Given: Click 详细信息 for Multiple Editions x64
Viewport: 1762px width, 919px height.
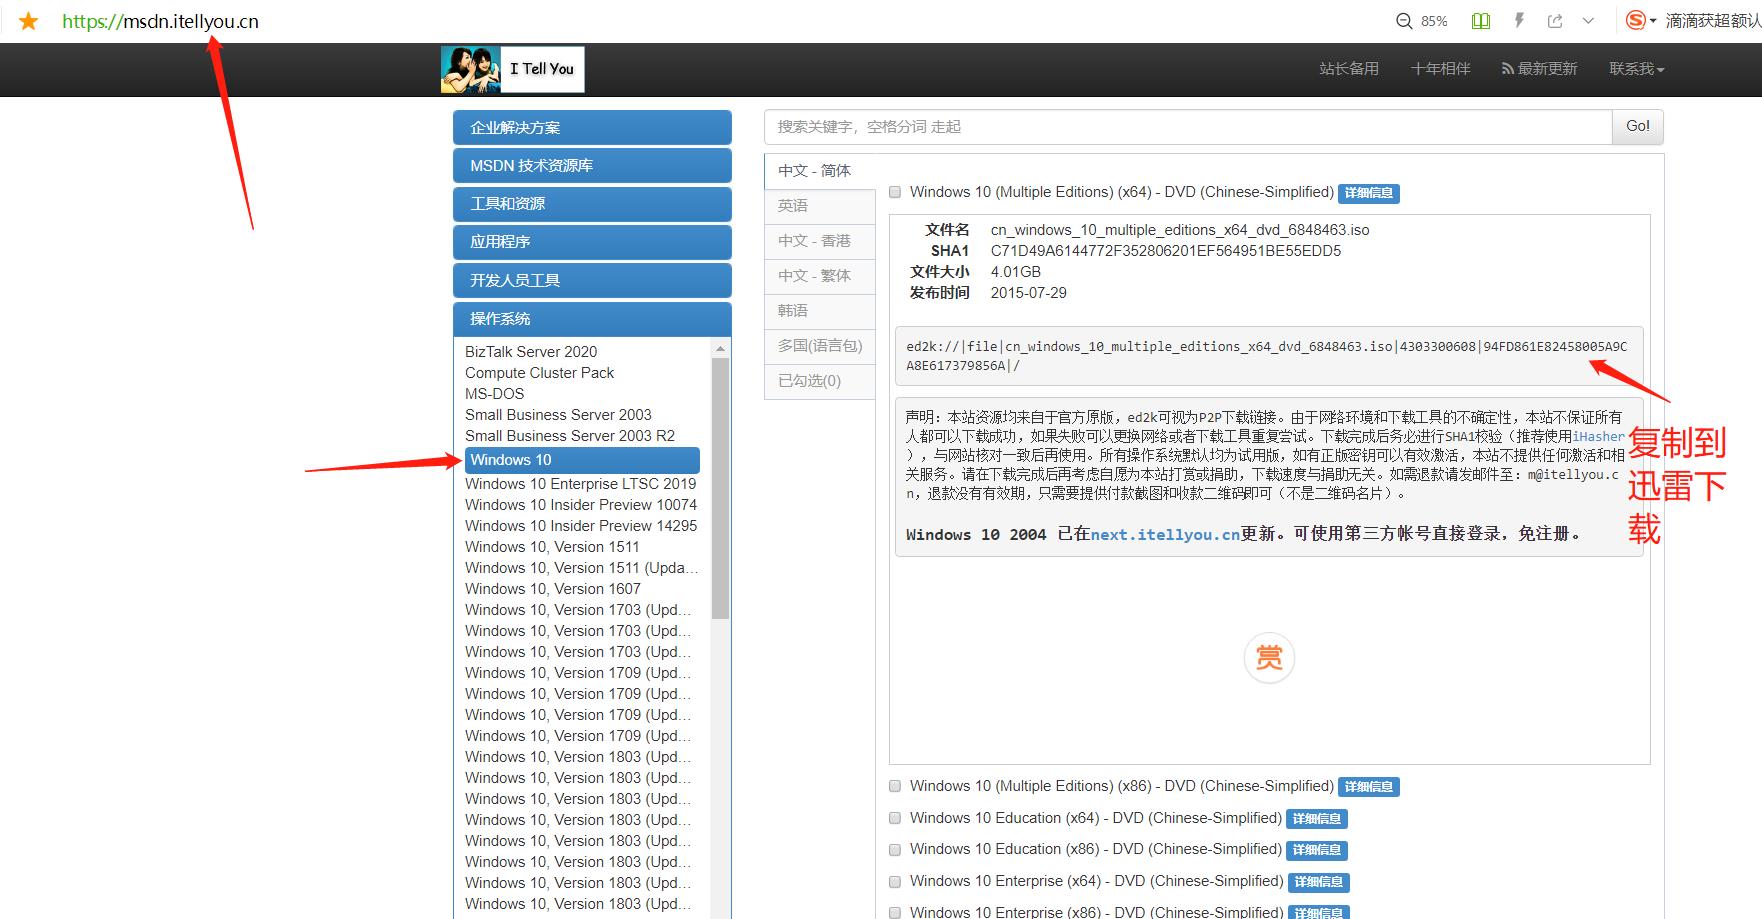Looking at the screenshot, I should 1369,193.
